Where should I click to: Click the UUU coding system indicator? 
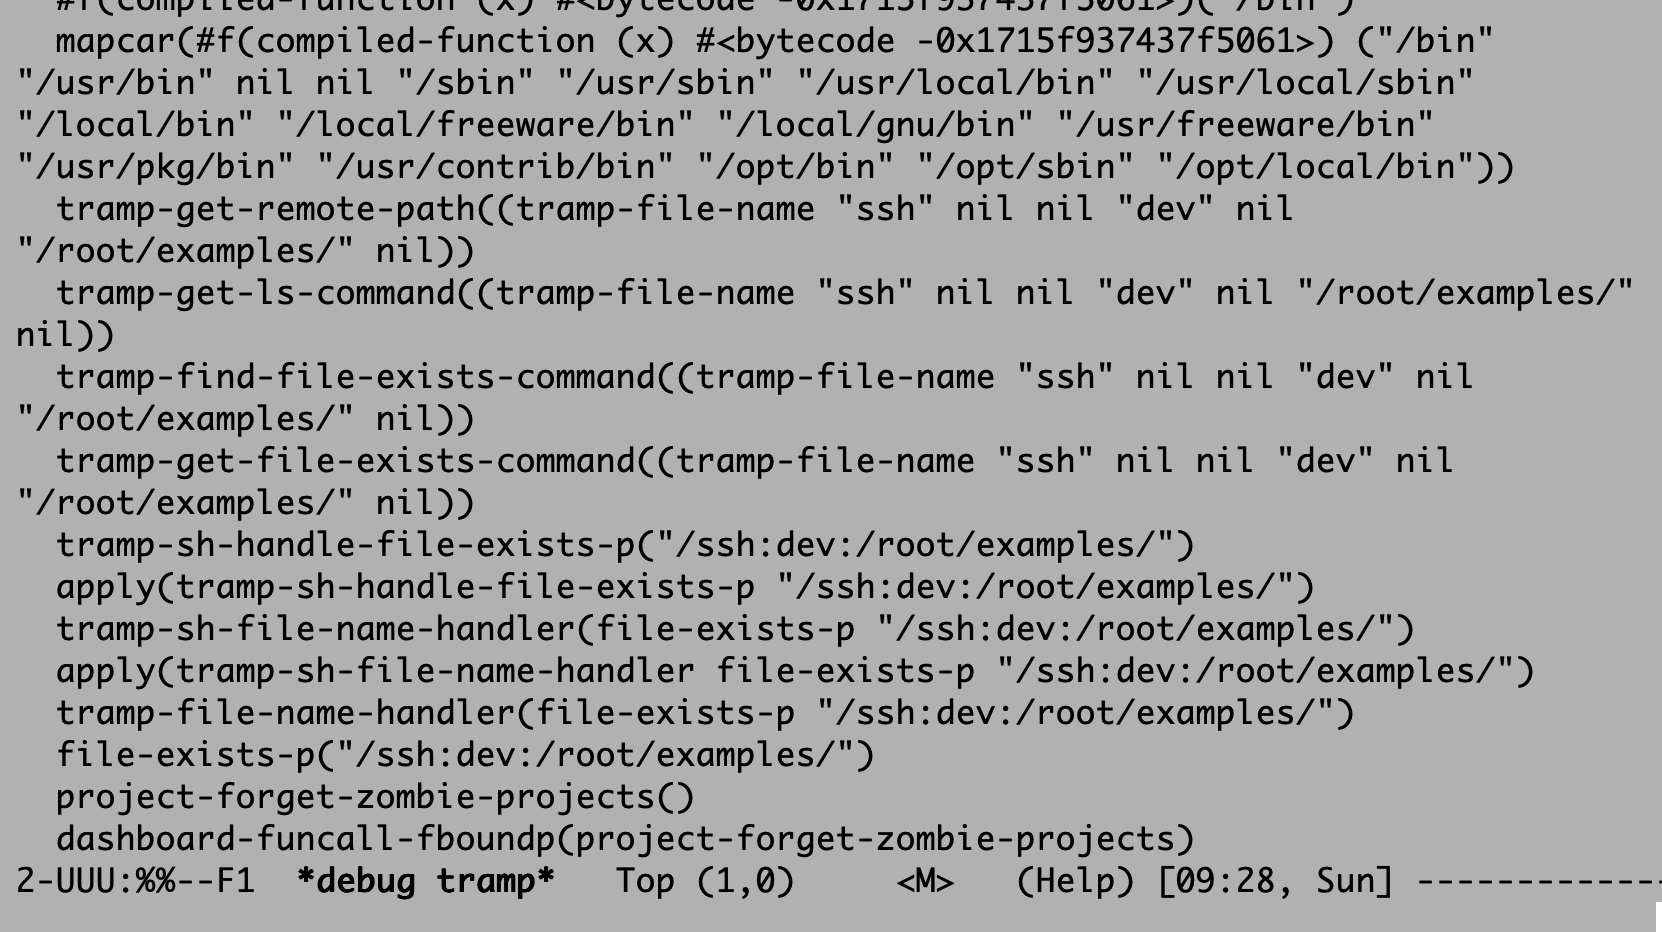point(86,881)
